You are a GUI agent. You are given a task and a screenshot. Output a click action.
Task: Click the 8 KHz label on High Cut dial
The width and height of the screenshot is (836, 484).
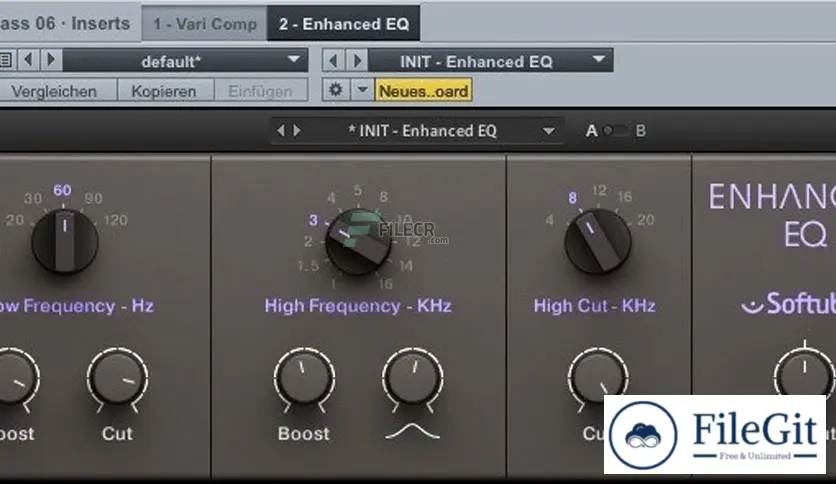573,198
